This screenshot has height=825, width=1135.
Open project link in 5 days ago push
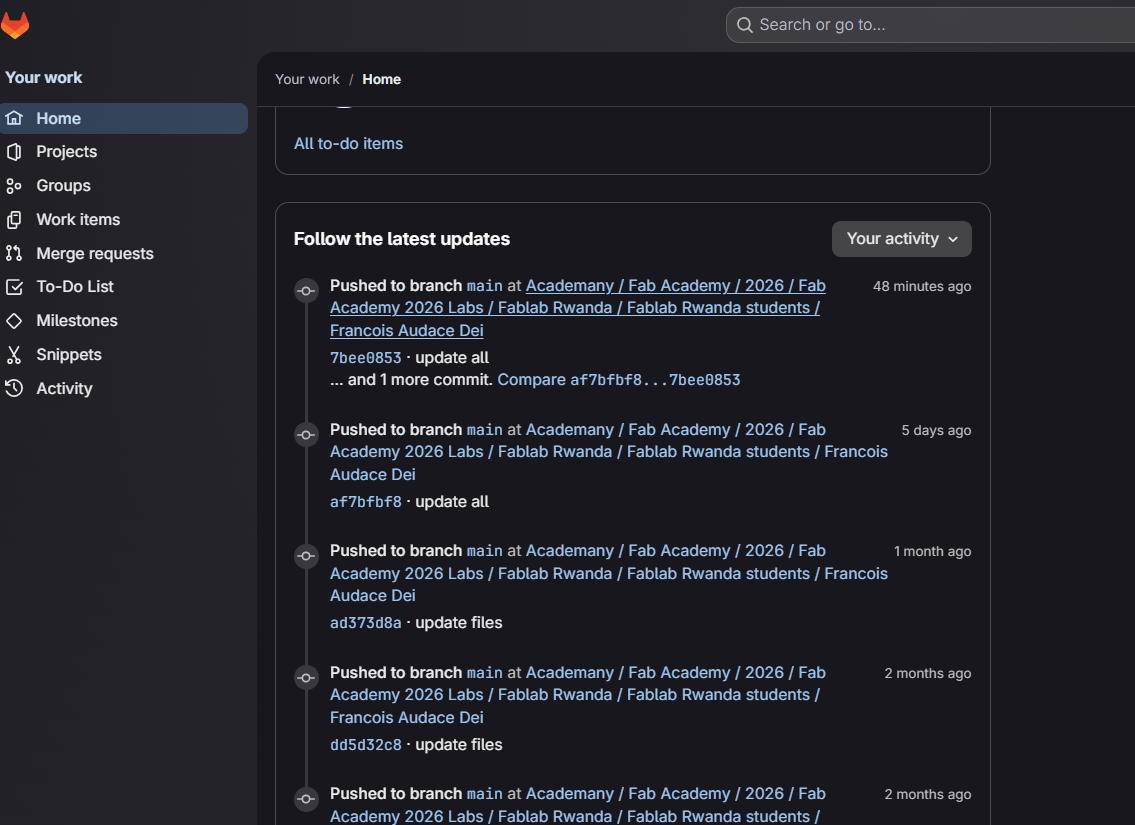(609, 452)
